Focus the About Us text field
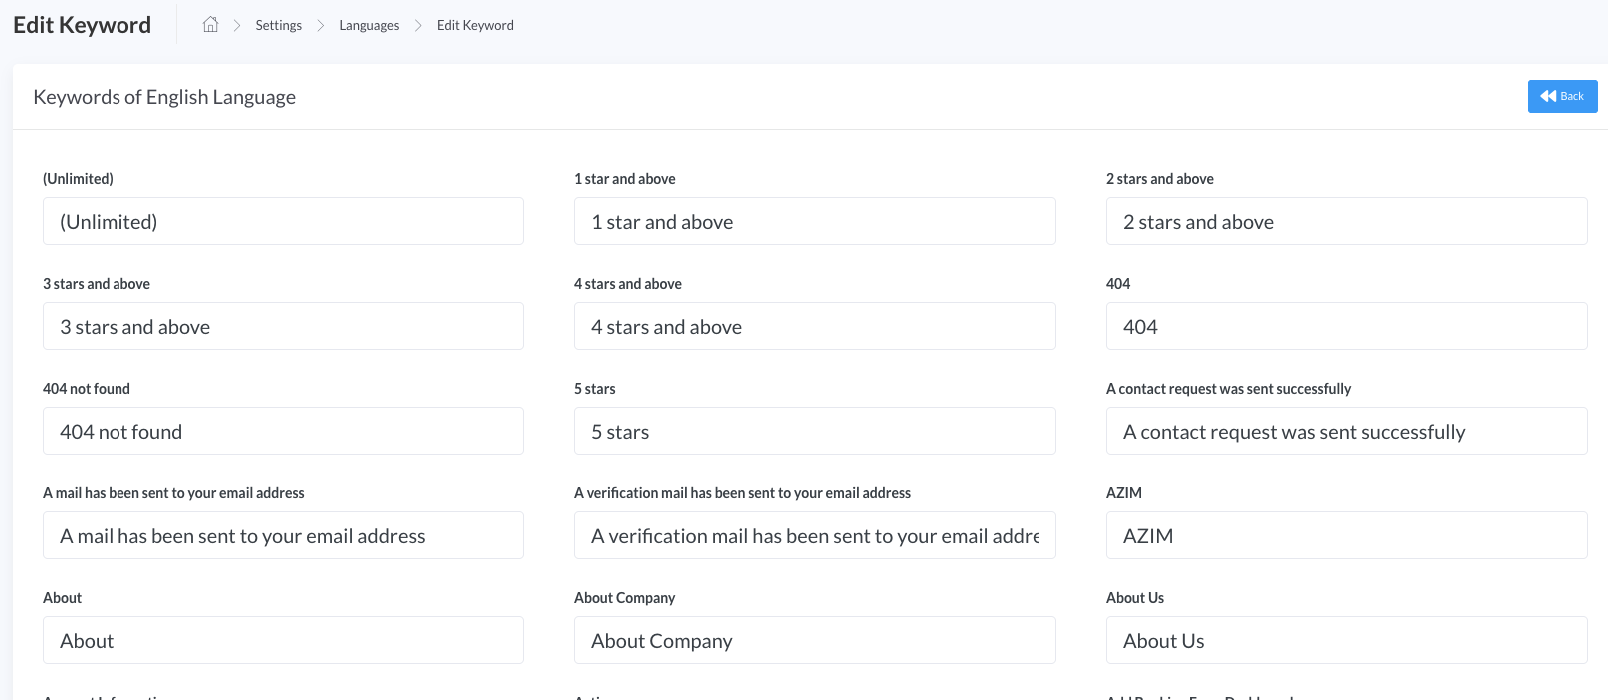This screenshot has width=1608, height=700. coord(1346,640)
